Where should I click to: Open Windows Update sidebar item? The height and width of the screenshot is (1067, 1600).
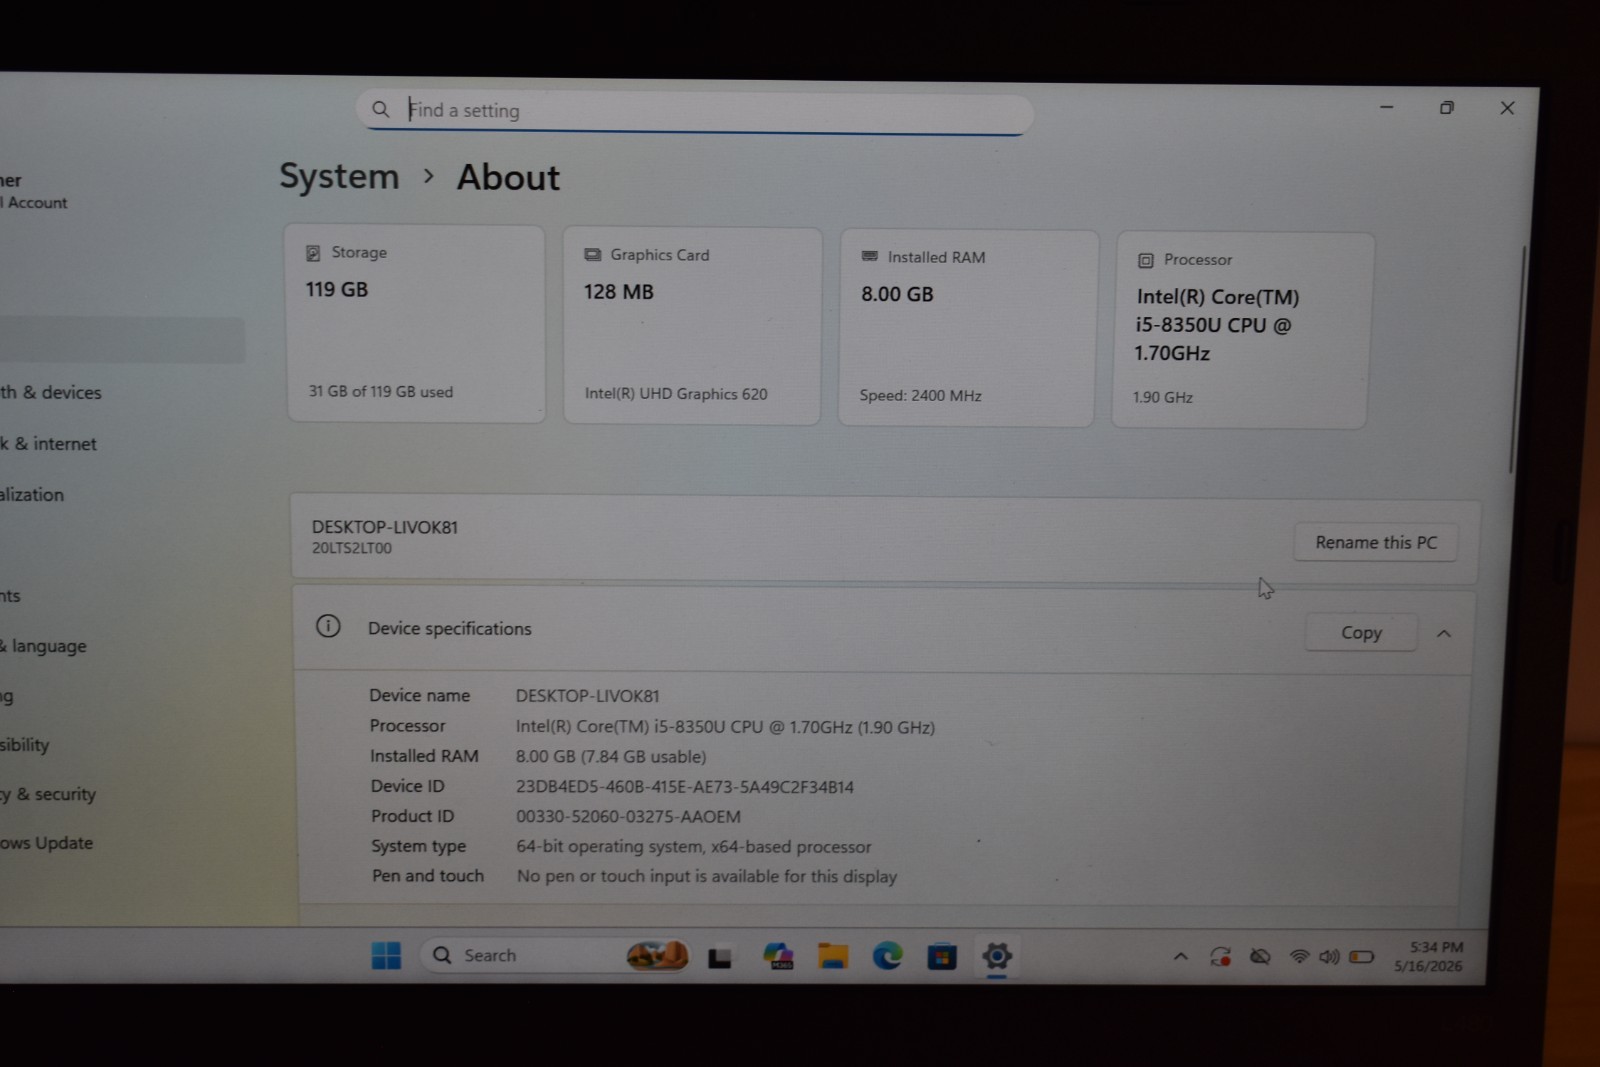click(47, 844)
